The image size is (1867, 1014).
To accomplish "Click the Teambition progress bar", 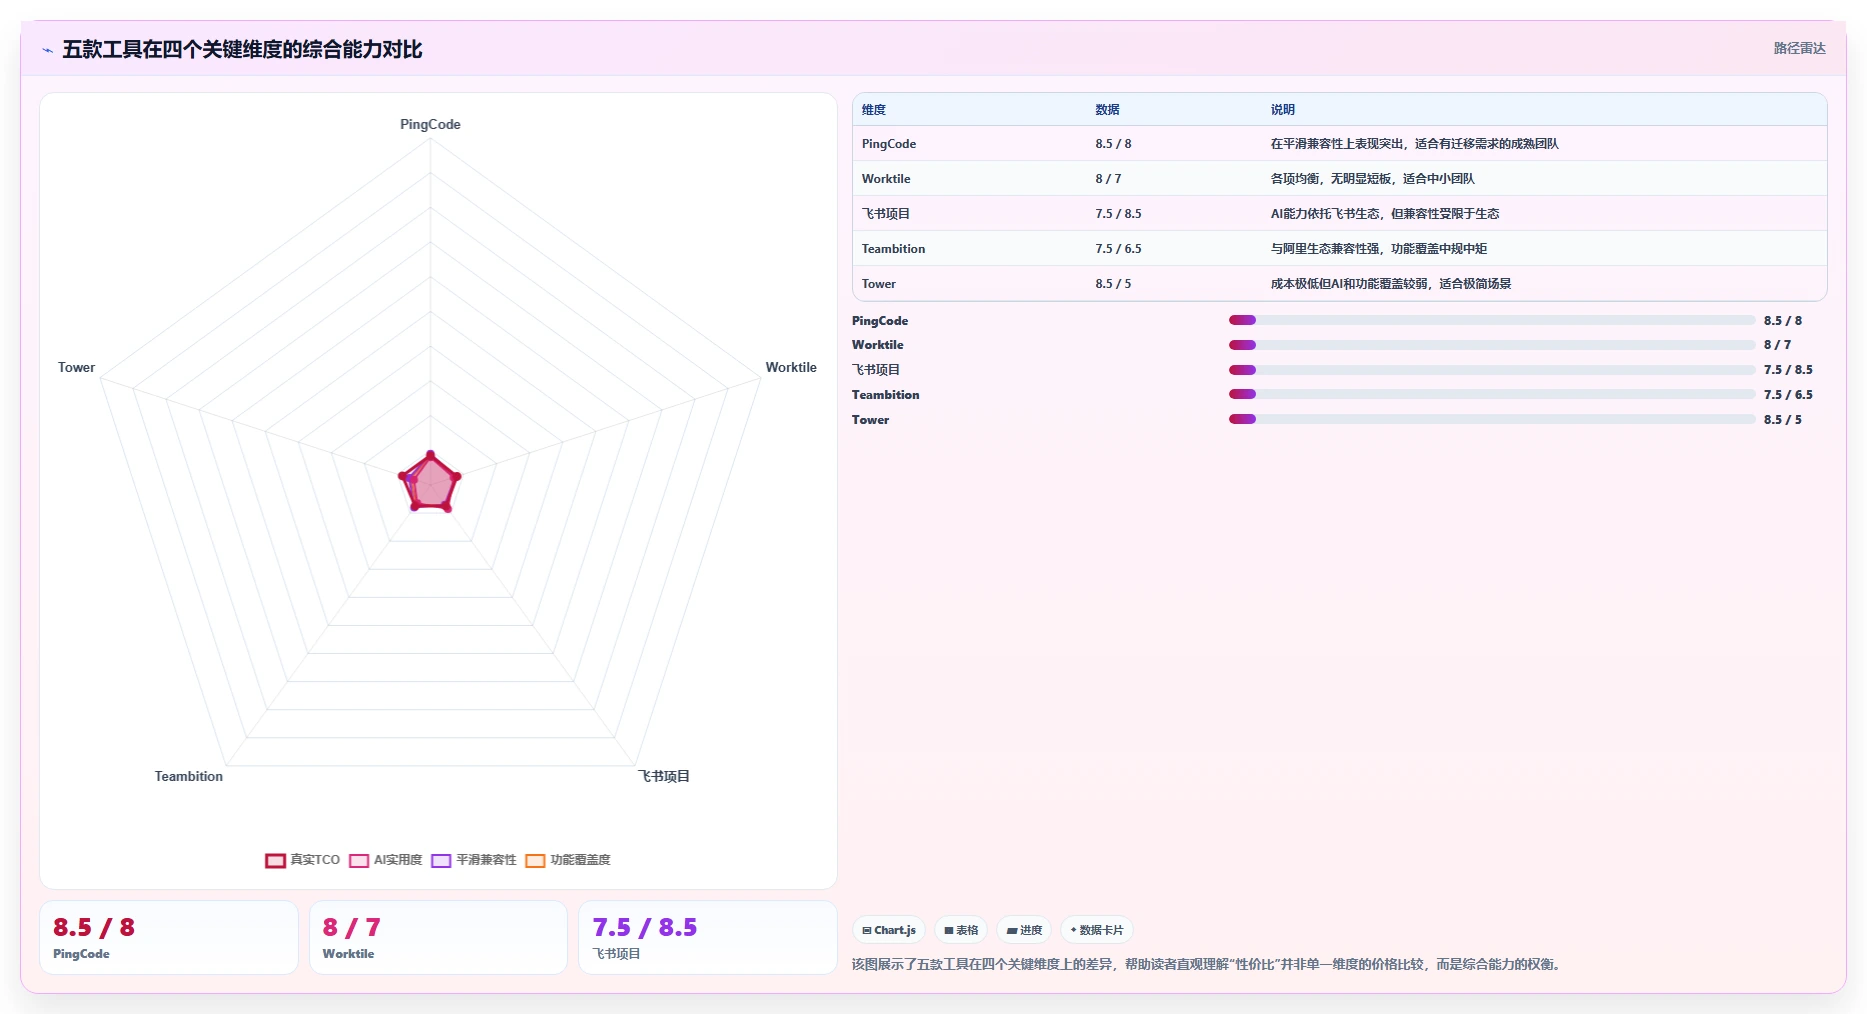I will click(1492, 394).
